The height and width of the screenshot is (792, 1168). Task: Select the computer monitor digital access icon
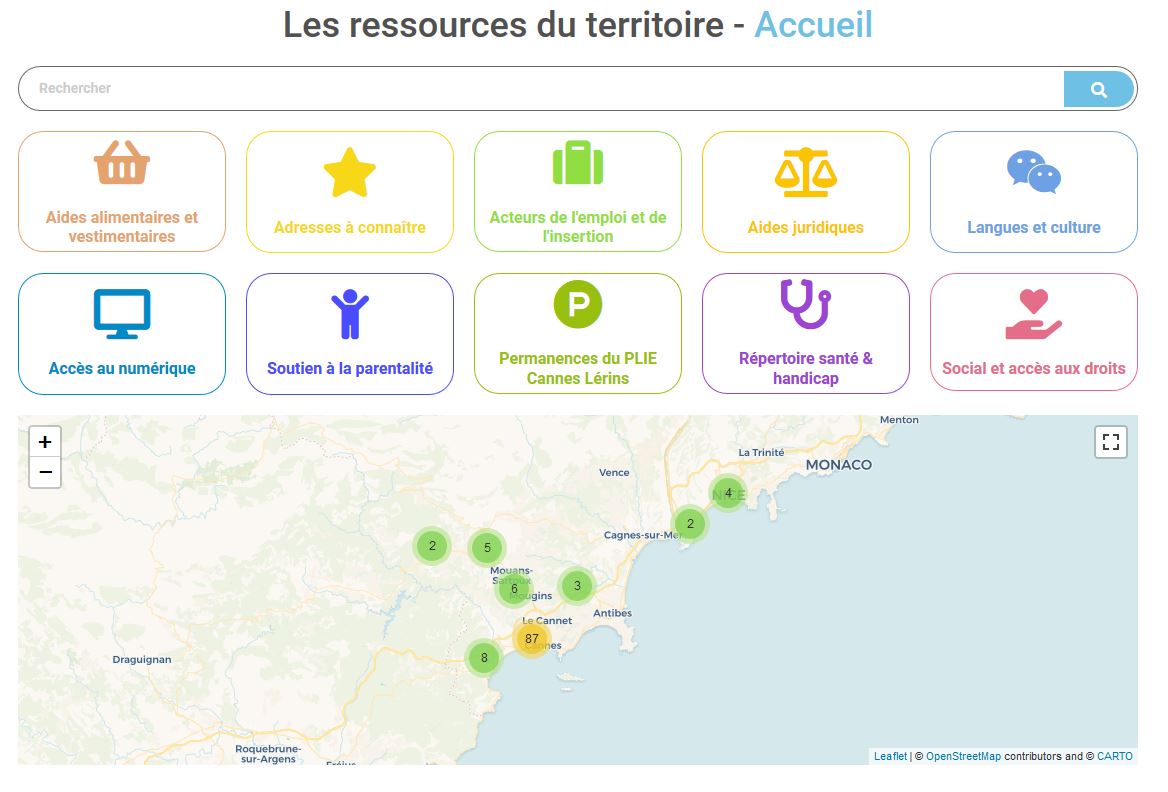click(x=122, y=314)
